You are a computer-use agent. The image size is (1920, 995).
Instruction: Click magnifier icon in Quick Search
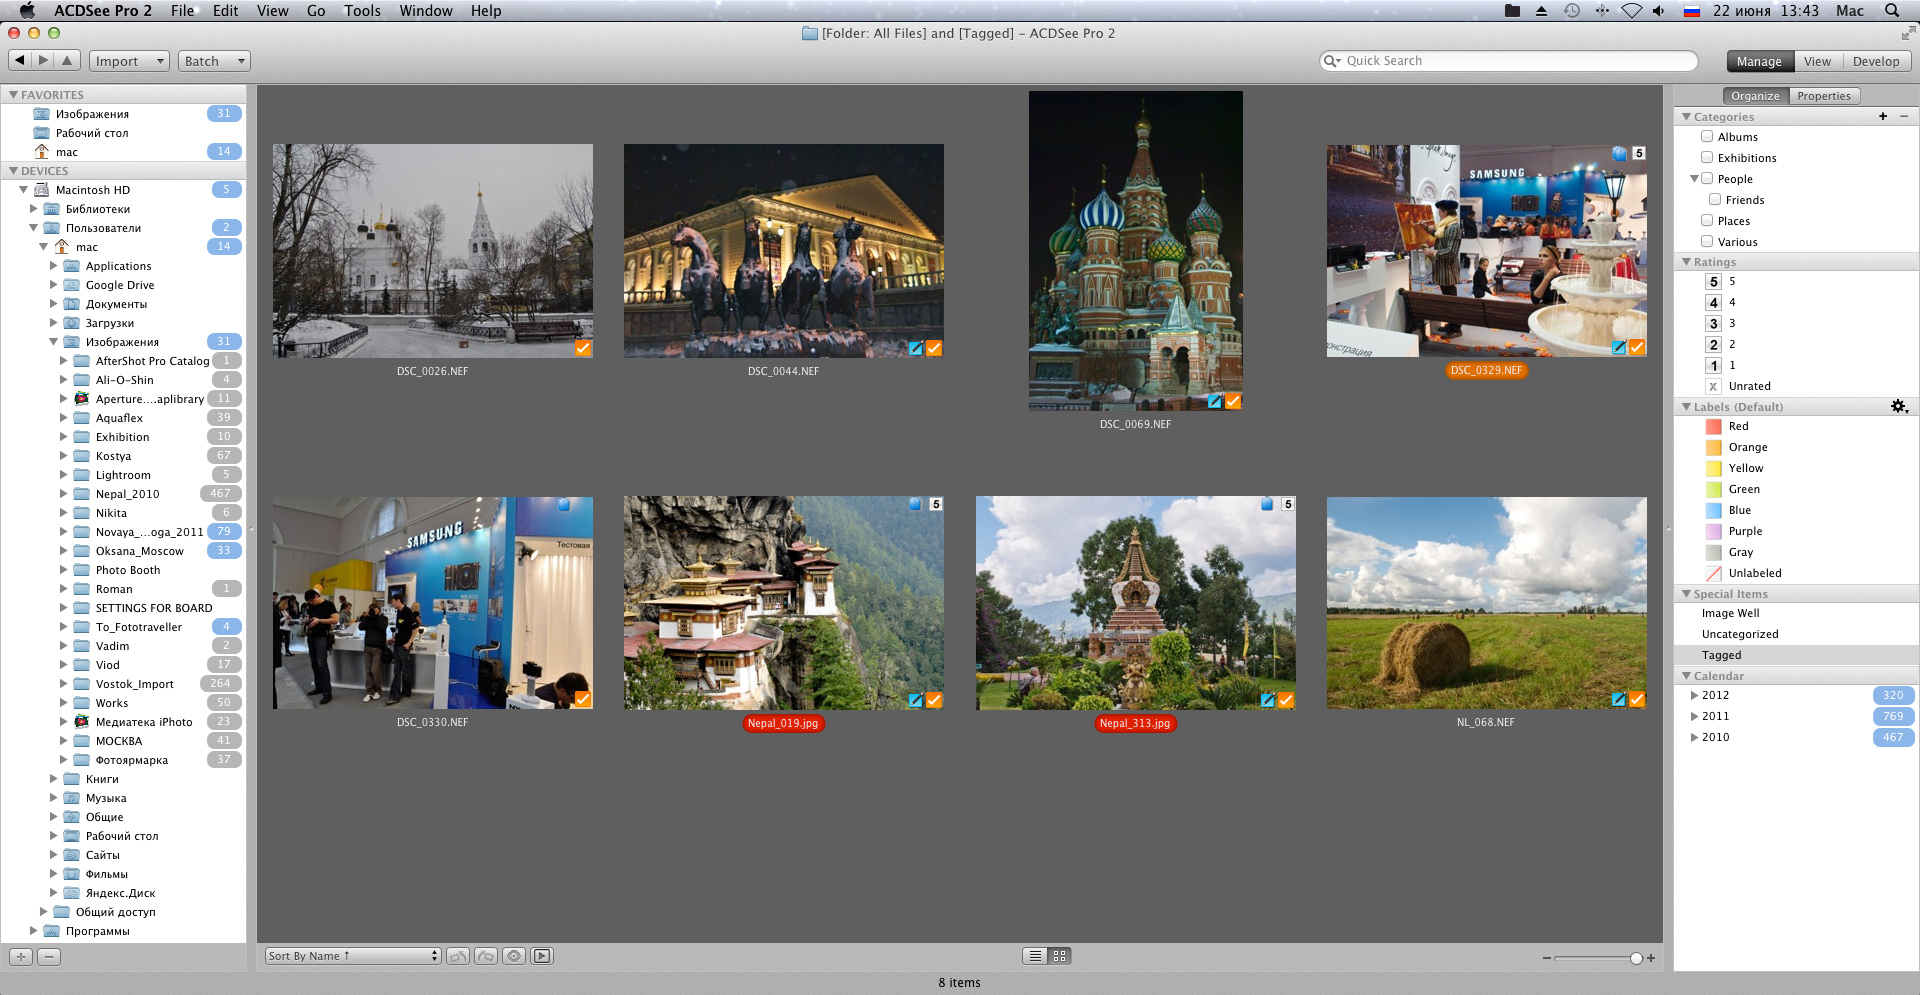tap(1331, 61)
